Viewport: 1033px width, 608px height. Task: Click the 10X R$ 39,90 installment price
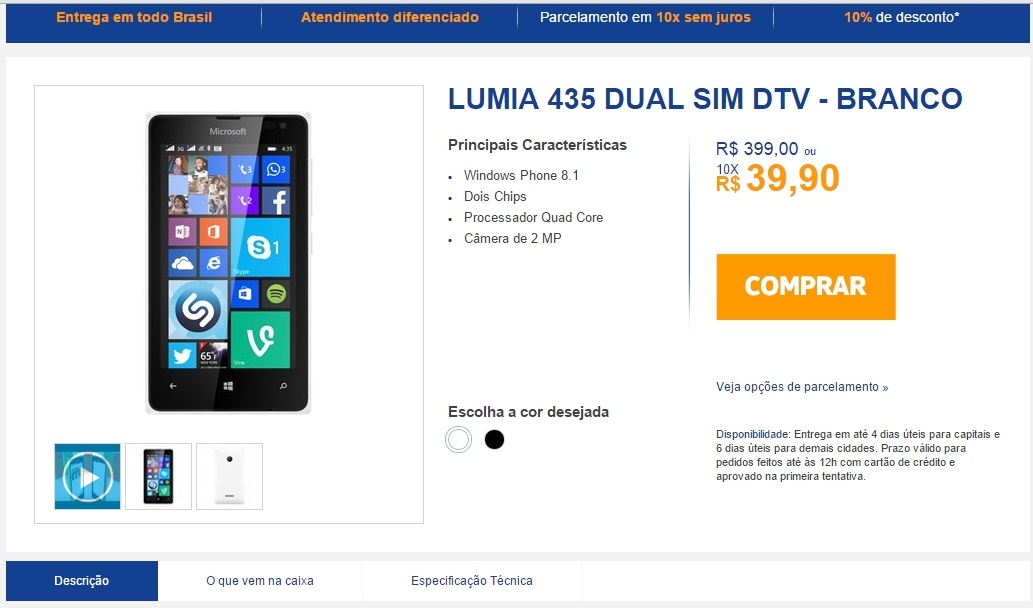tap(778, 178)
